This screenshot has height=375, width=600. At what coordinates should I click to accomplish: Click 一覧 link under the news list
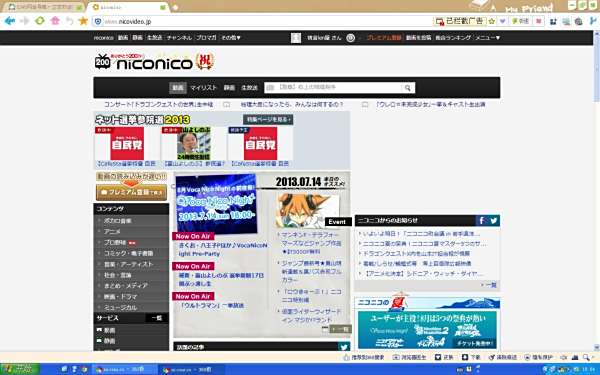(x=489, y=285)
